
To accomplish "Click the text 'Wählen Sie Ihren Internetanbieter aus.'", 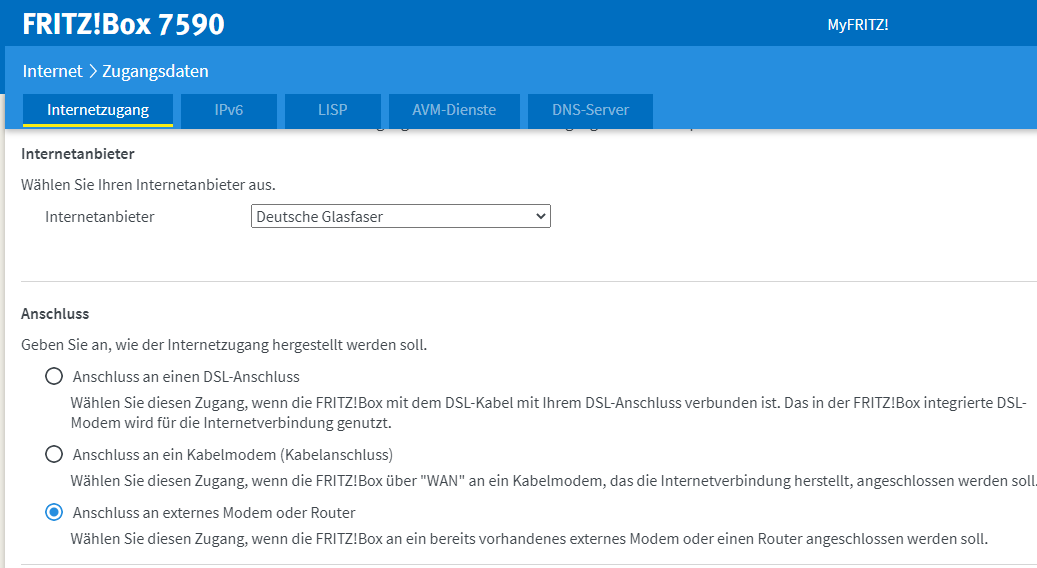I will pyautogui.click(x=148, y=185).
